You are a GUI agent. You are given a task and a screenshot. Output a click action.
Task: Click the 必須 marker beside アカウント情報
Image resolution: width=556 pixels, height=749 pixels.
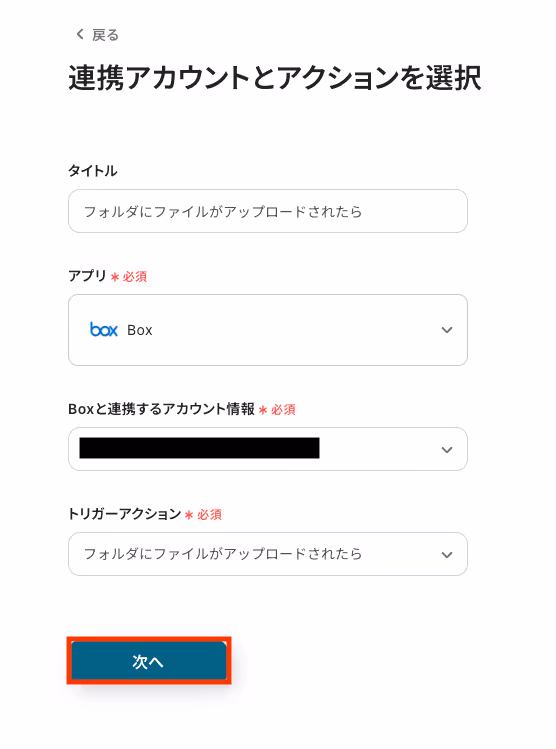283,409
